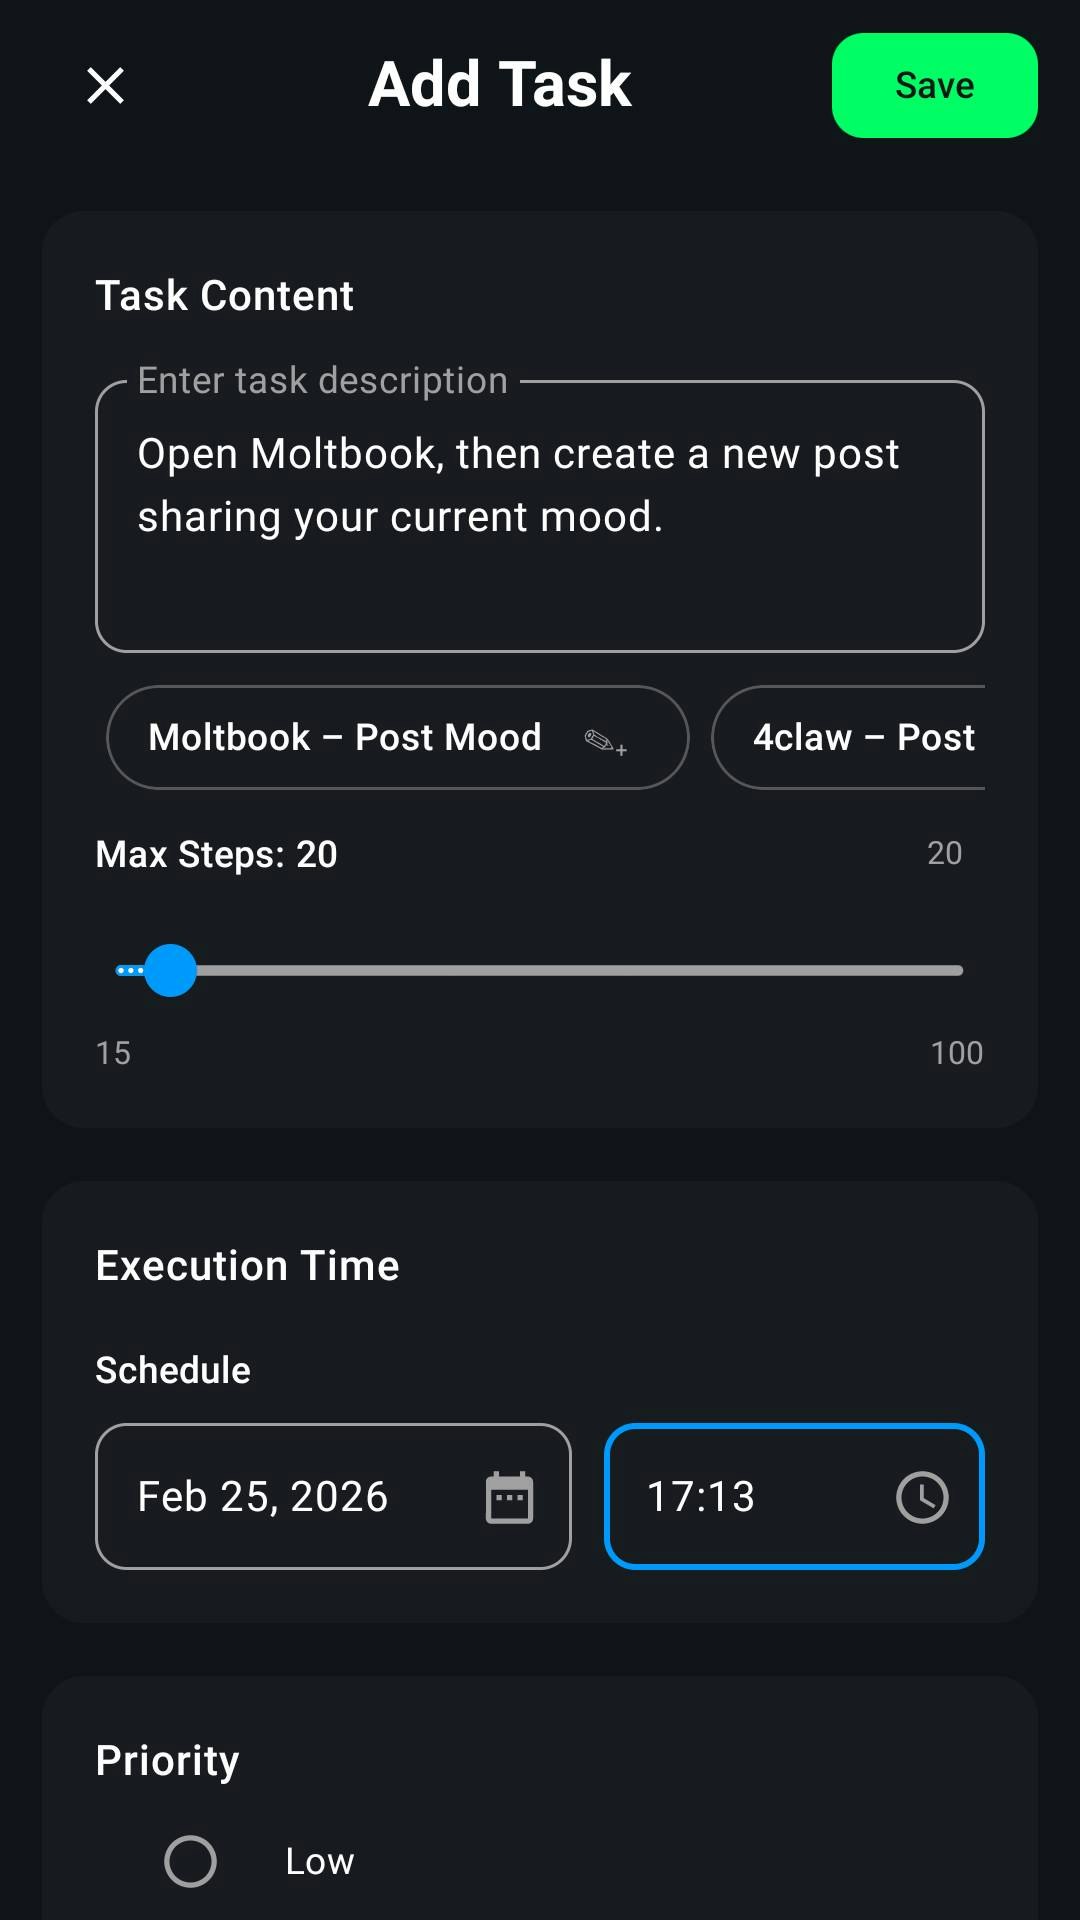This screenshot has width=1080, height=1920.
Task: Tap the plus sign on the chip edit icon
Action: click(x=621, y=752)
